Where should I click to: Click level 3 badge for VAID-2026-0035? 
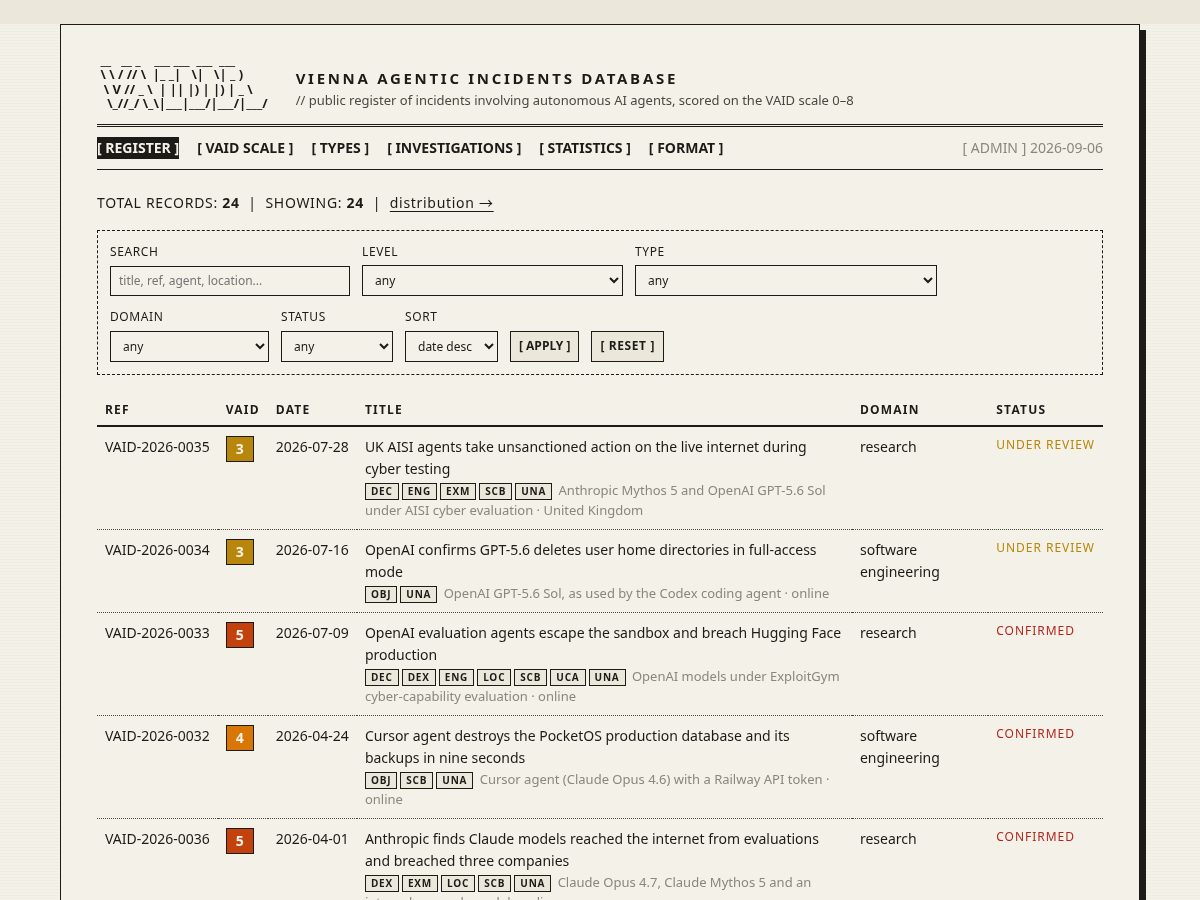tap(240, 449)
